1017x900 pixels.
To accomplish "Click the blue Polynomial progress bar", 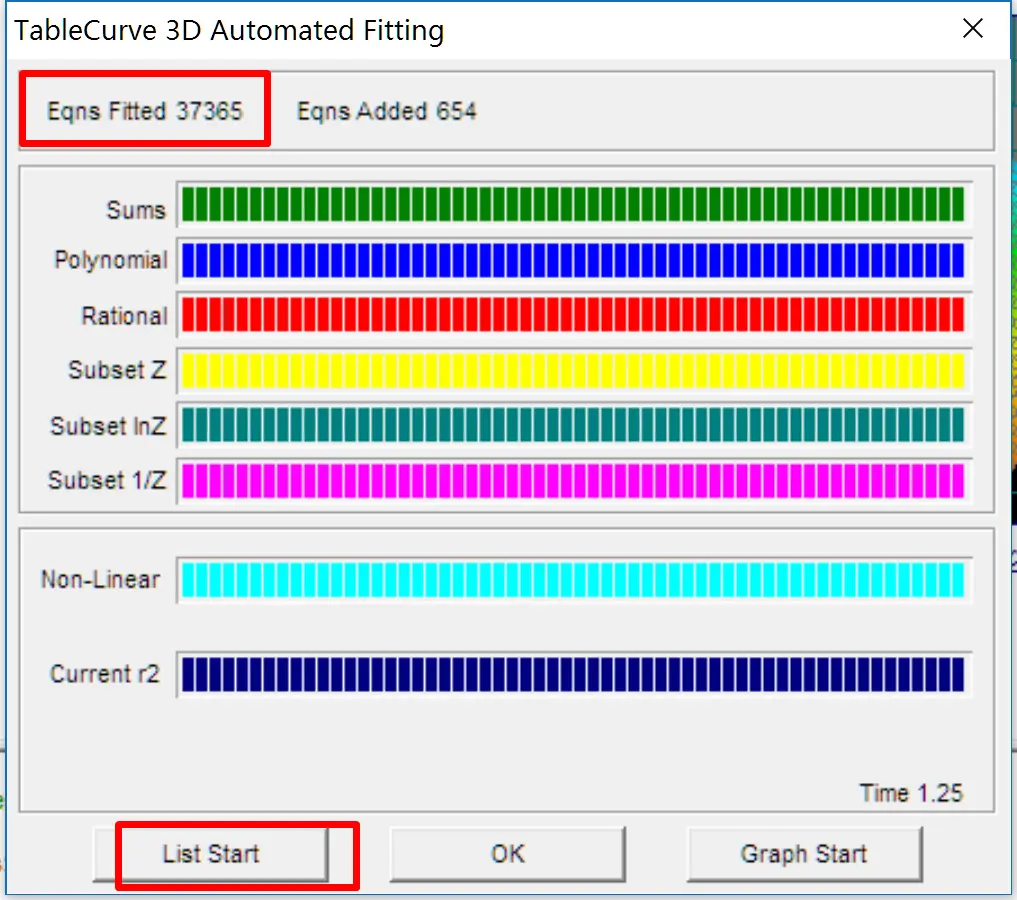I will click(573, 260).
